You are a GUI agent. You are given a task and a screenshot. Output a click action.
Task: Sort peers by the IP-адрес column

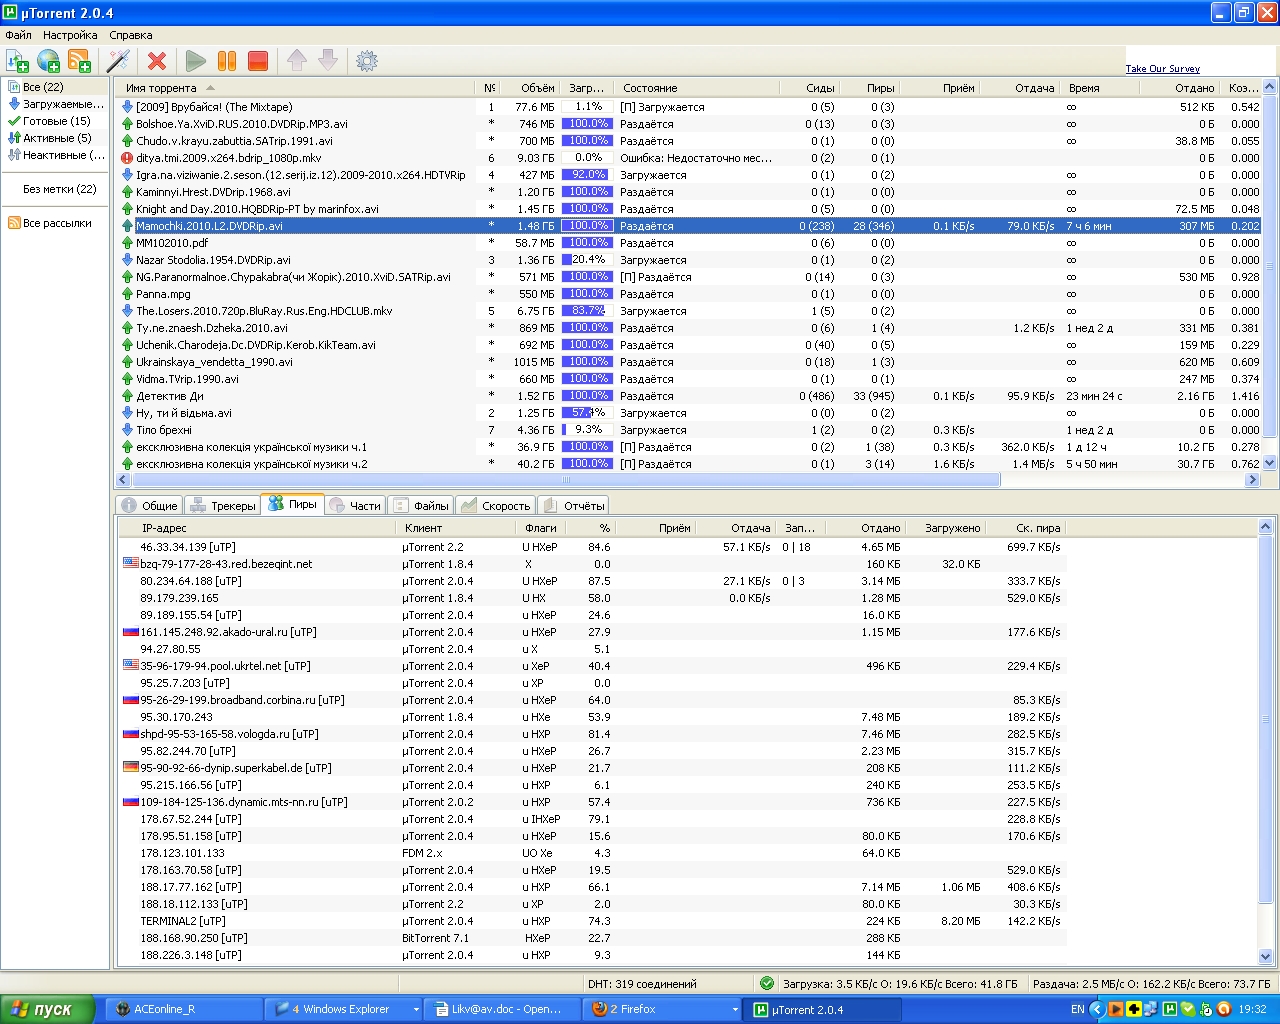(257, 528)
